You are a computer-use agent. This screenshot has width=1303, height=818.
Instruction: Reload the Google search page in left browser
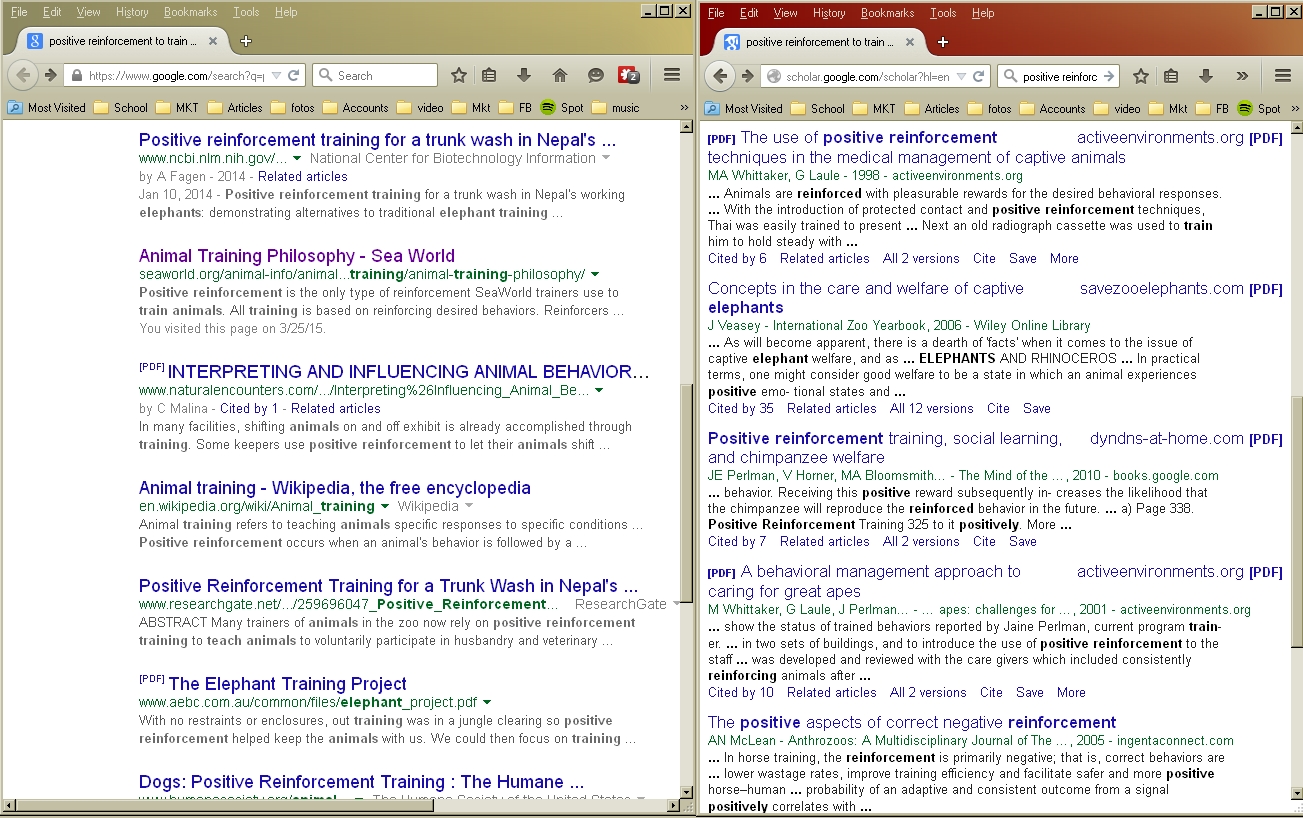click(x=294, y=76)
